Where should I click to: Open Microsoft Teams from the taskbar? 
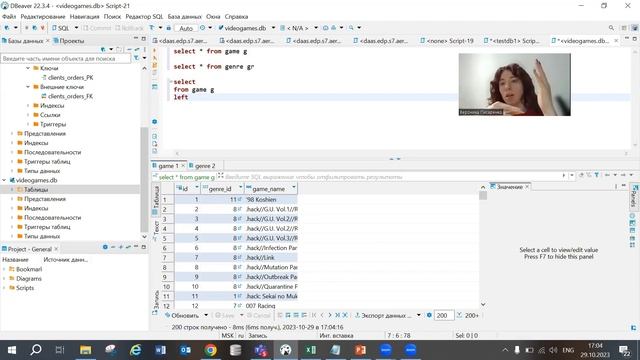[x=260, y=350]
